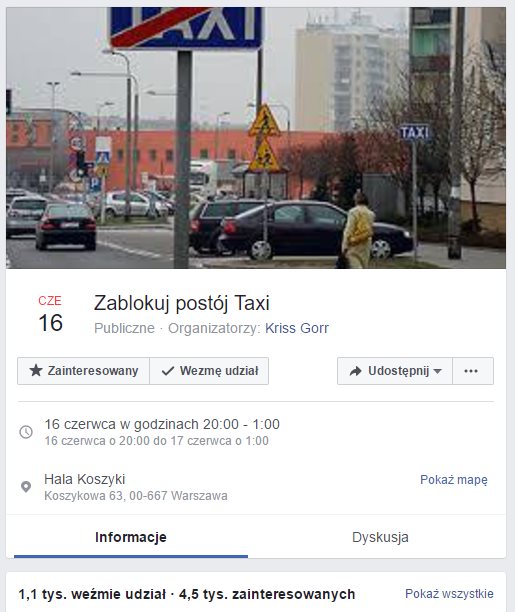Viewport: 515px width, 612px height.
Task: Click the clock icon beside event time
Action: (x=26, y=432)
